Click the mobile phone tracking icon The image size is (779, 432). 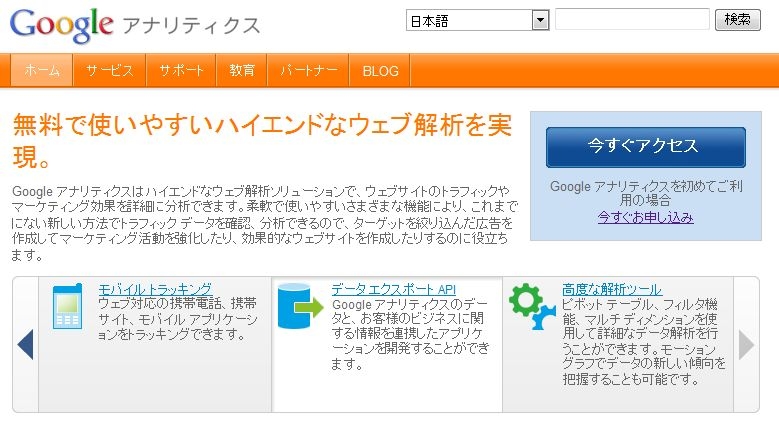pos(68,306)
